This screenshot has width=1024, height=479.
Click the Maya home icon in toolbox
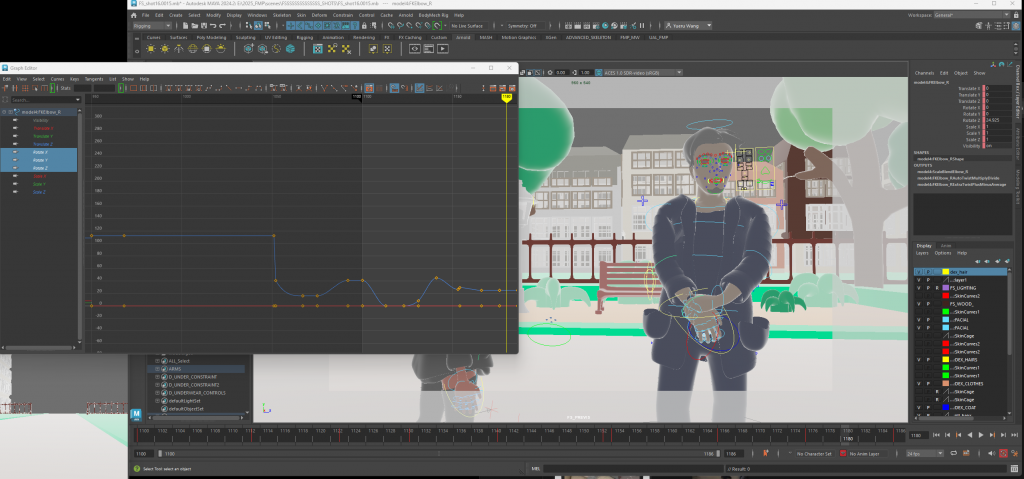[137, 412]
